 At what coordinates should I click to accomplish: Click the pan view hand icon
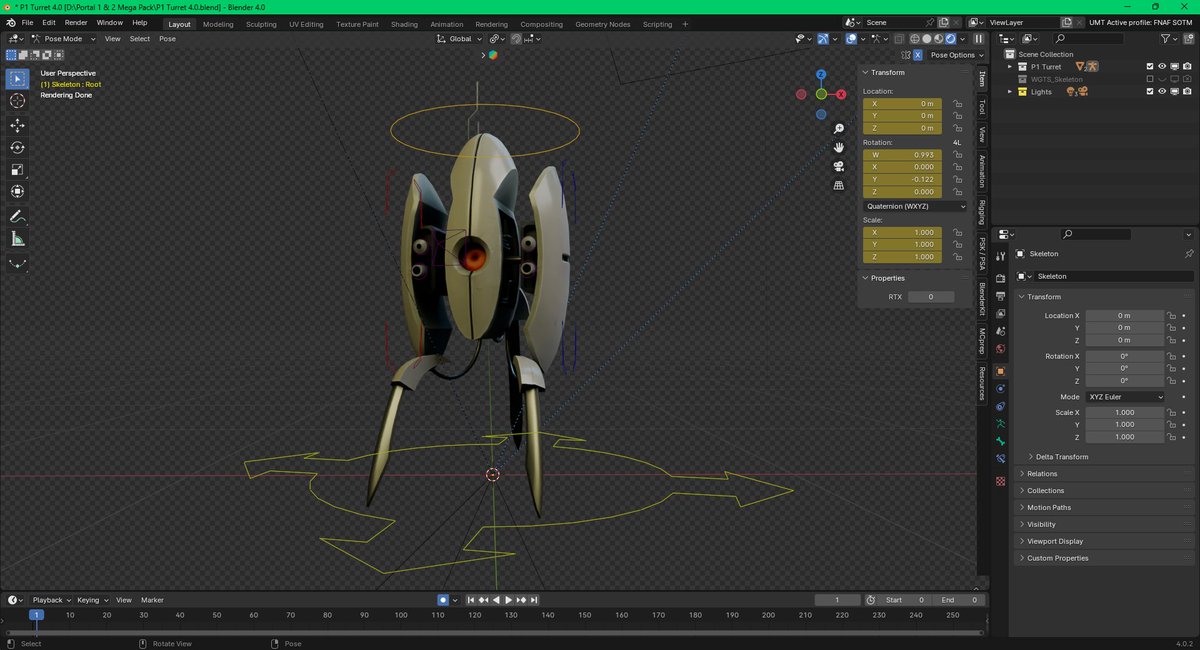pos(839,147)
